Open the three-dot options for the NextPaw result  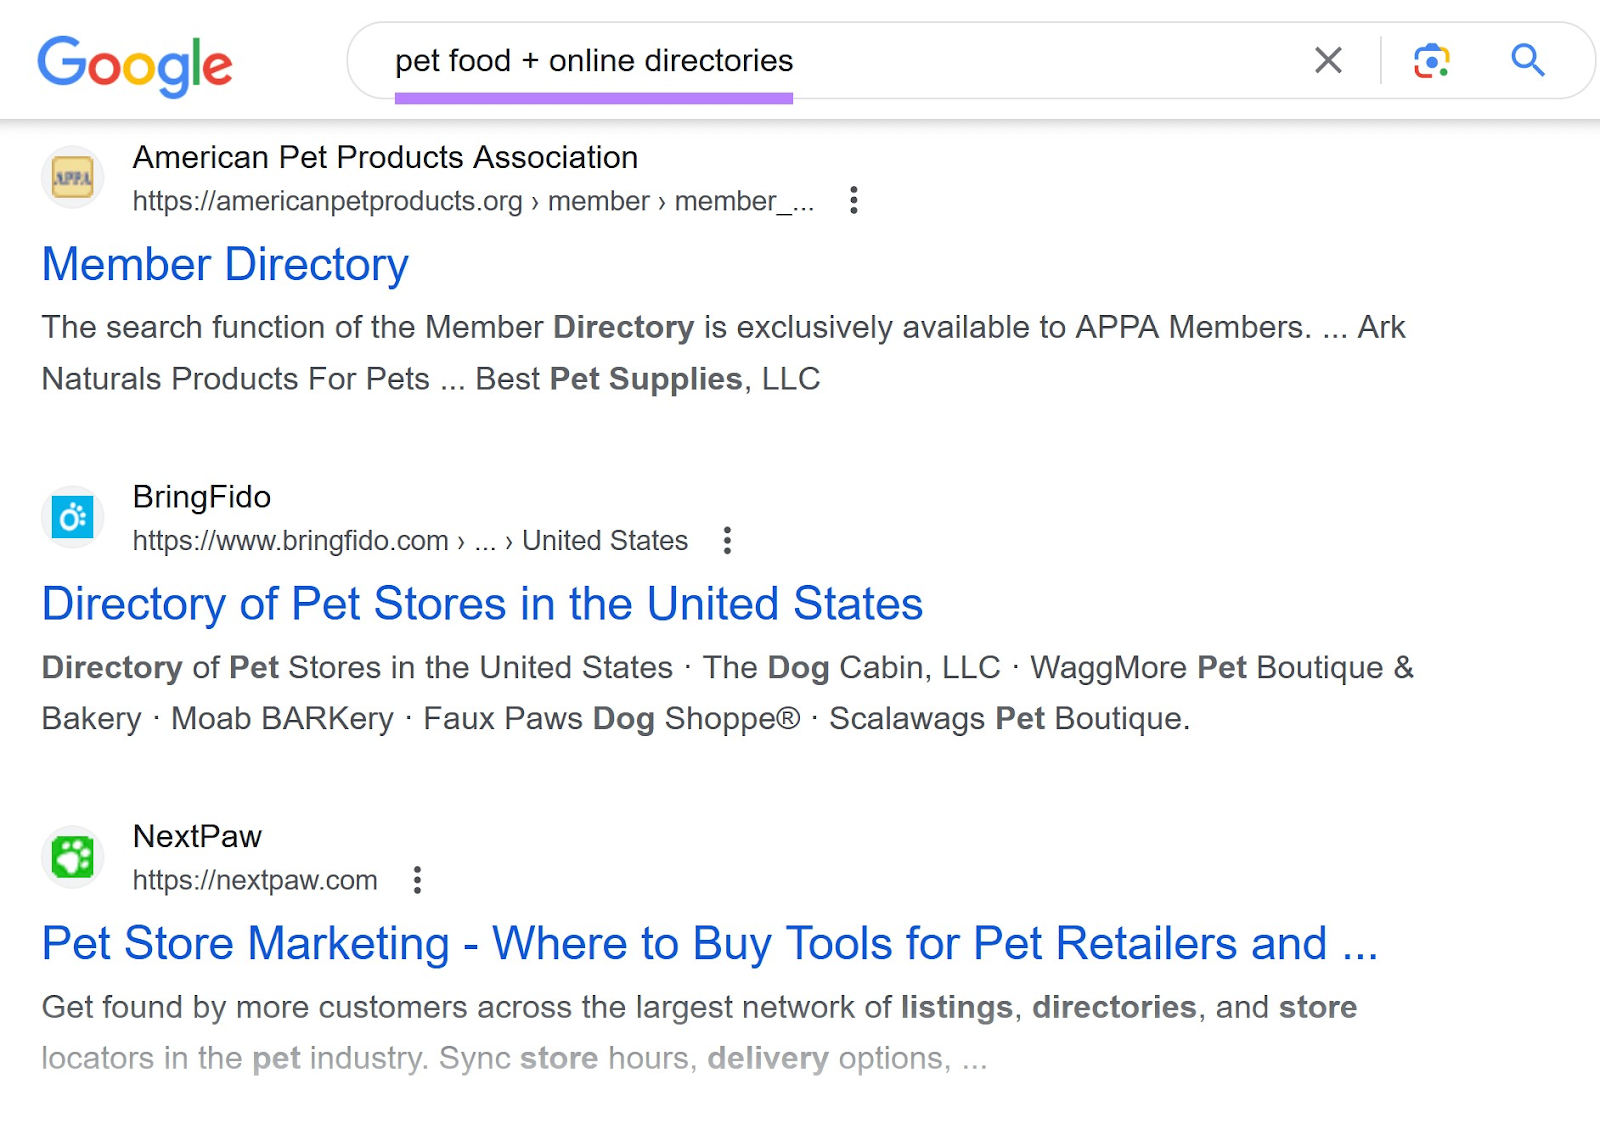point(417,880)
